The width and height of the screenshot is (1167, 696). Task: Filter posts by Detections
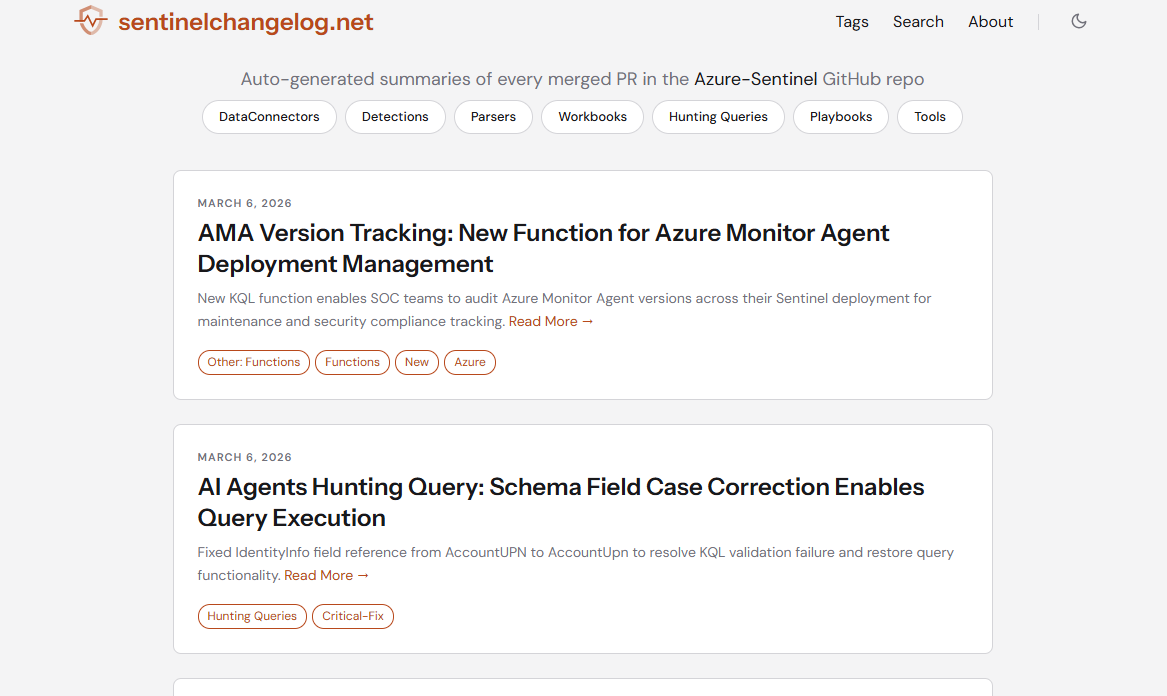[x=395, y=117]
